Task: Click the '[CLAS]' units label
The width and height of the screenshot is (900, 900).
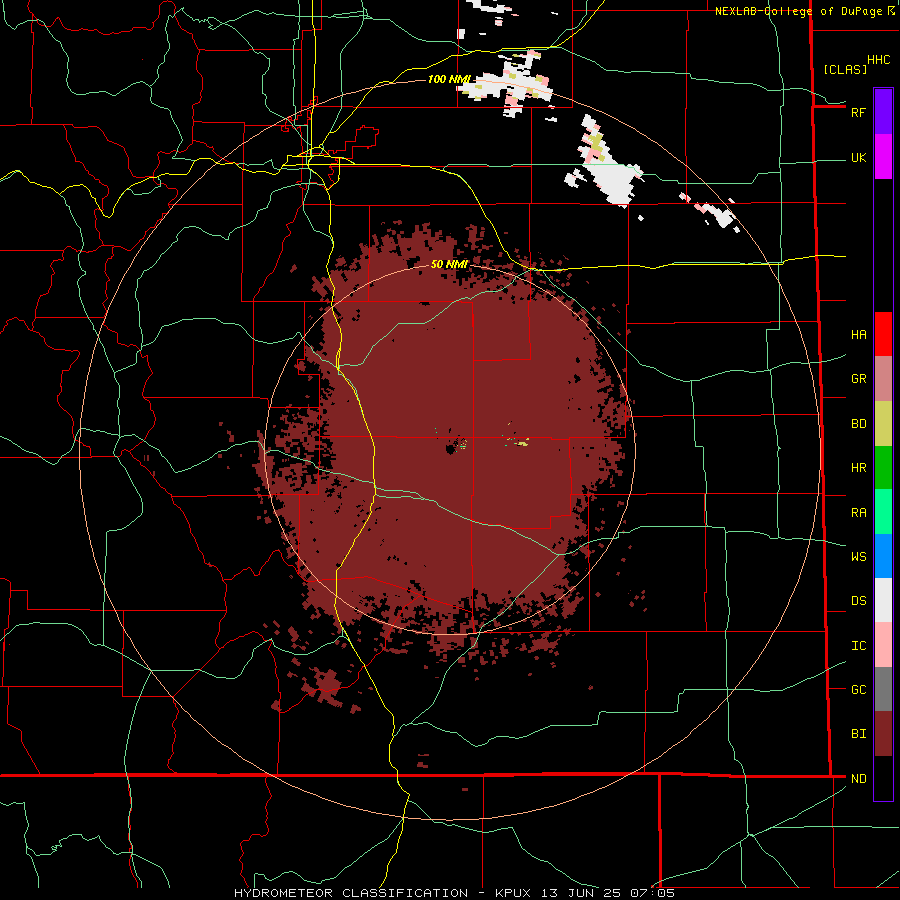Action: coord(845,70)
